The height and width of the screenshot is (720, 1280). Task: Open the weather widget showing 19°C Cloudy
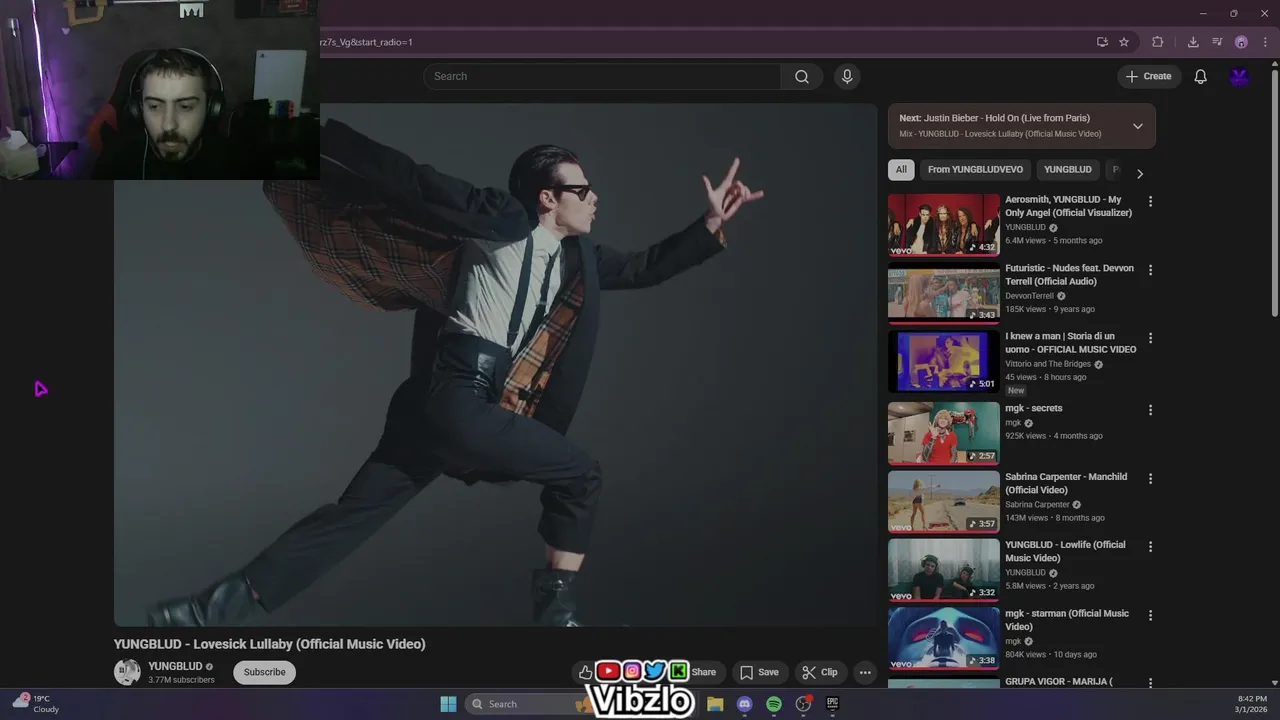(36, 704)
